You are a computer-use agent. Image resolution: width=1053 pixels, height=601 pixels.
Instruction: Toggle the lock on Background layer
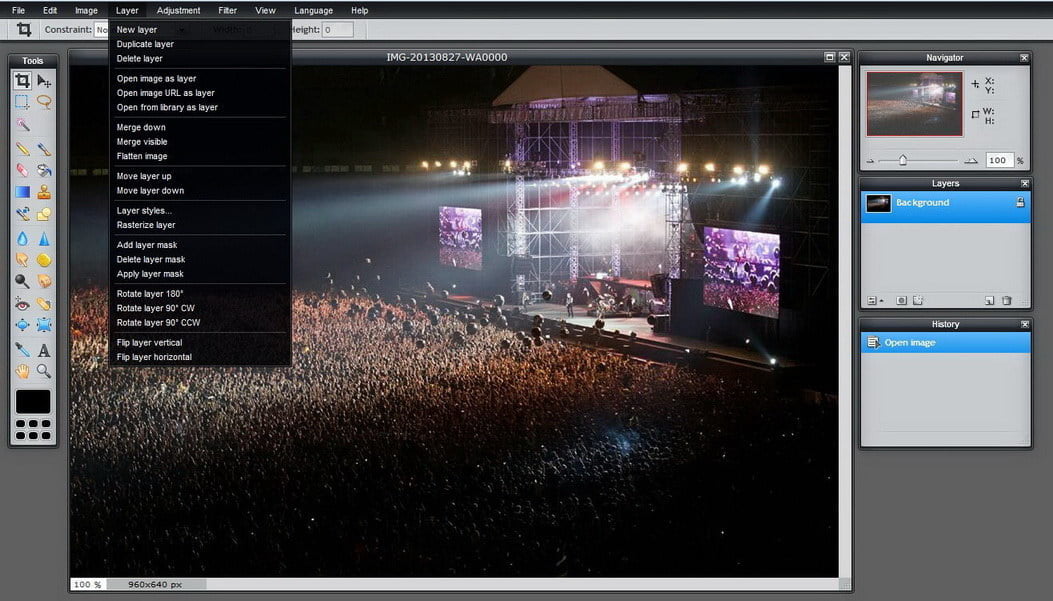click(x=1020, y=202)
